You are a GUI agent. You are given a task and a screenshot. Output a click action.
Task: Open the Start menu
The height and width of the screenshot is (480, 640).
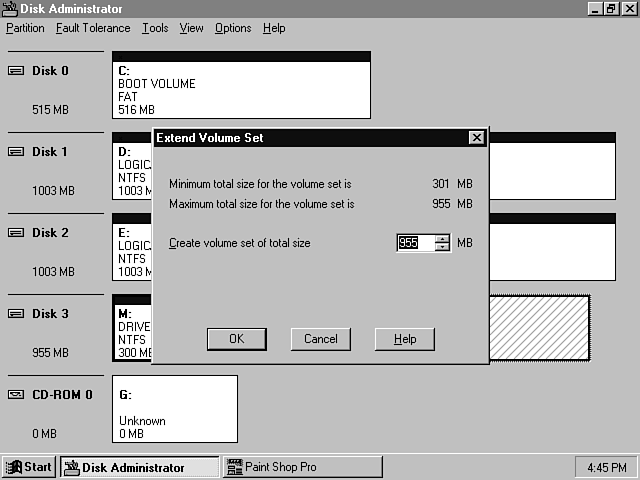(29, 467)
